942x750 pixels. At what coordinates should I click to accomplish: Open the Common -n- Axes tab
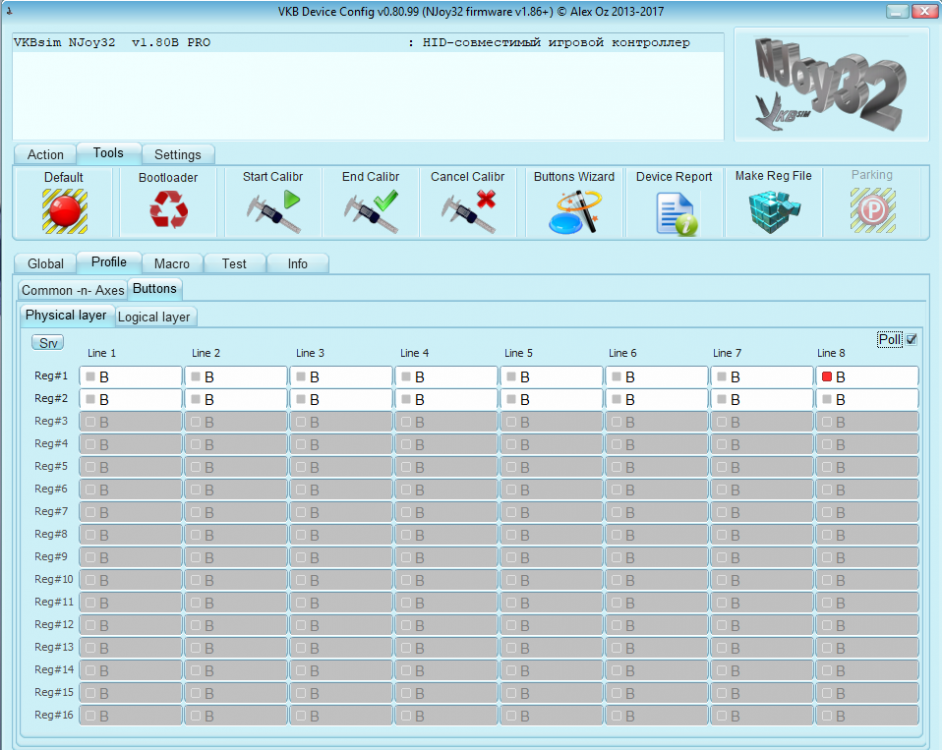pyautogui.click(x=73, y=290)
